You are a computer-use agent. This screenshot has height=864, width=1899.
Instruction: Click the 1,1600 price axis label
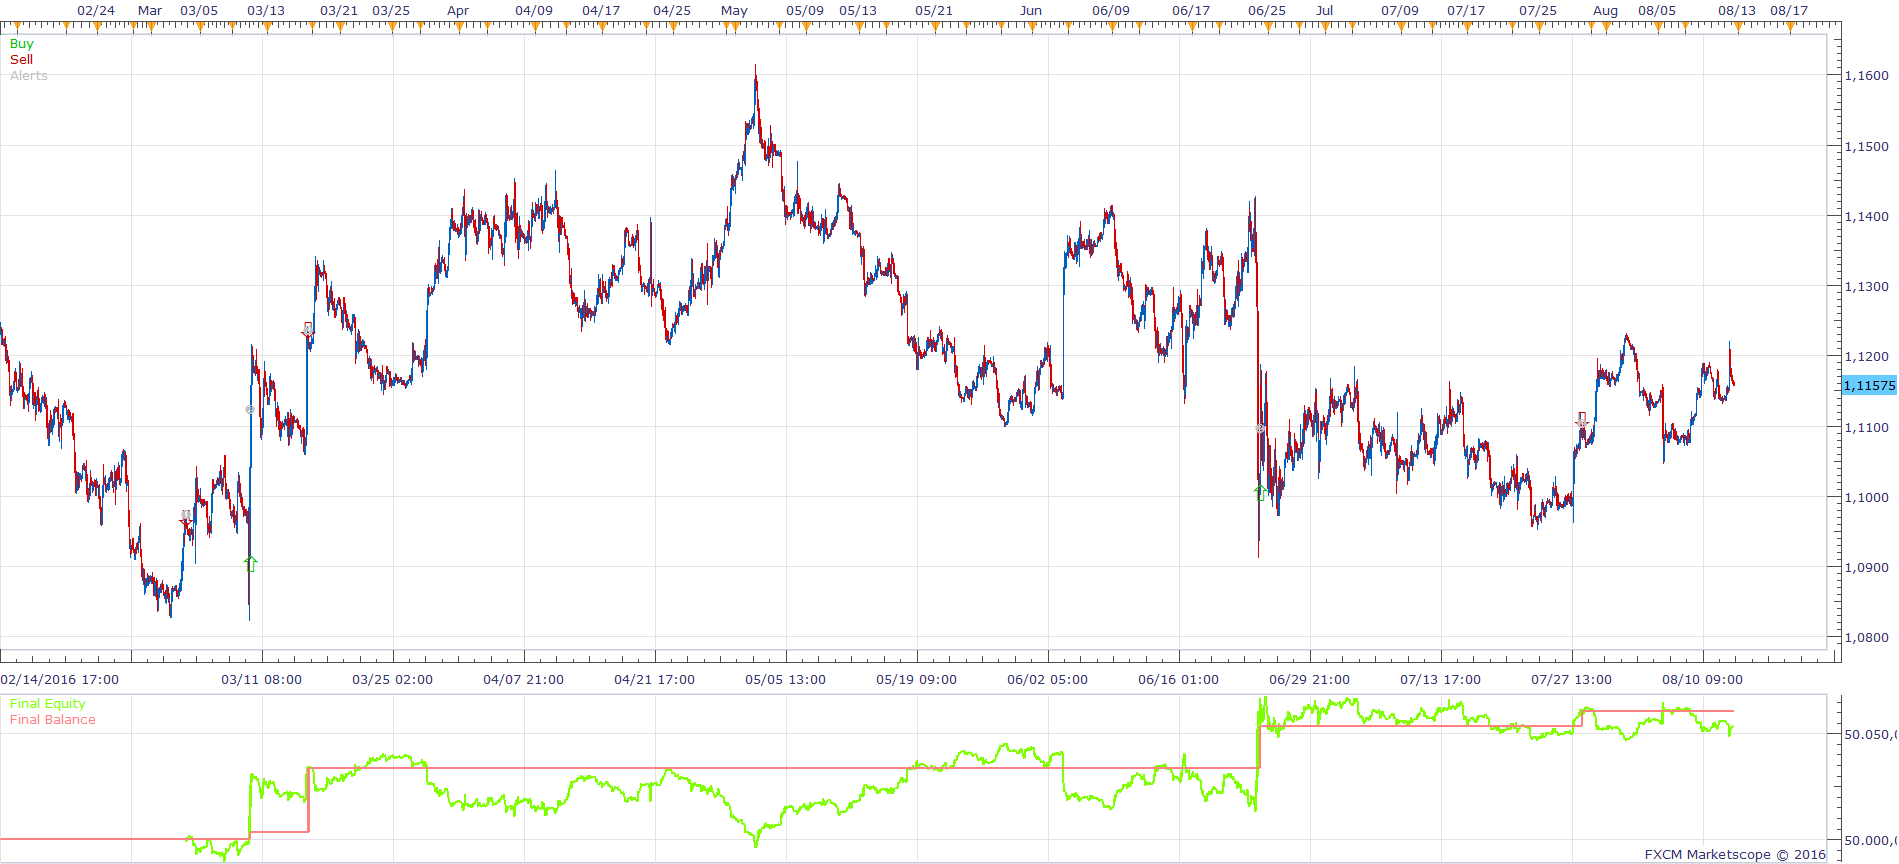pyautogui.click(x=1866, y=76)
